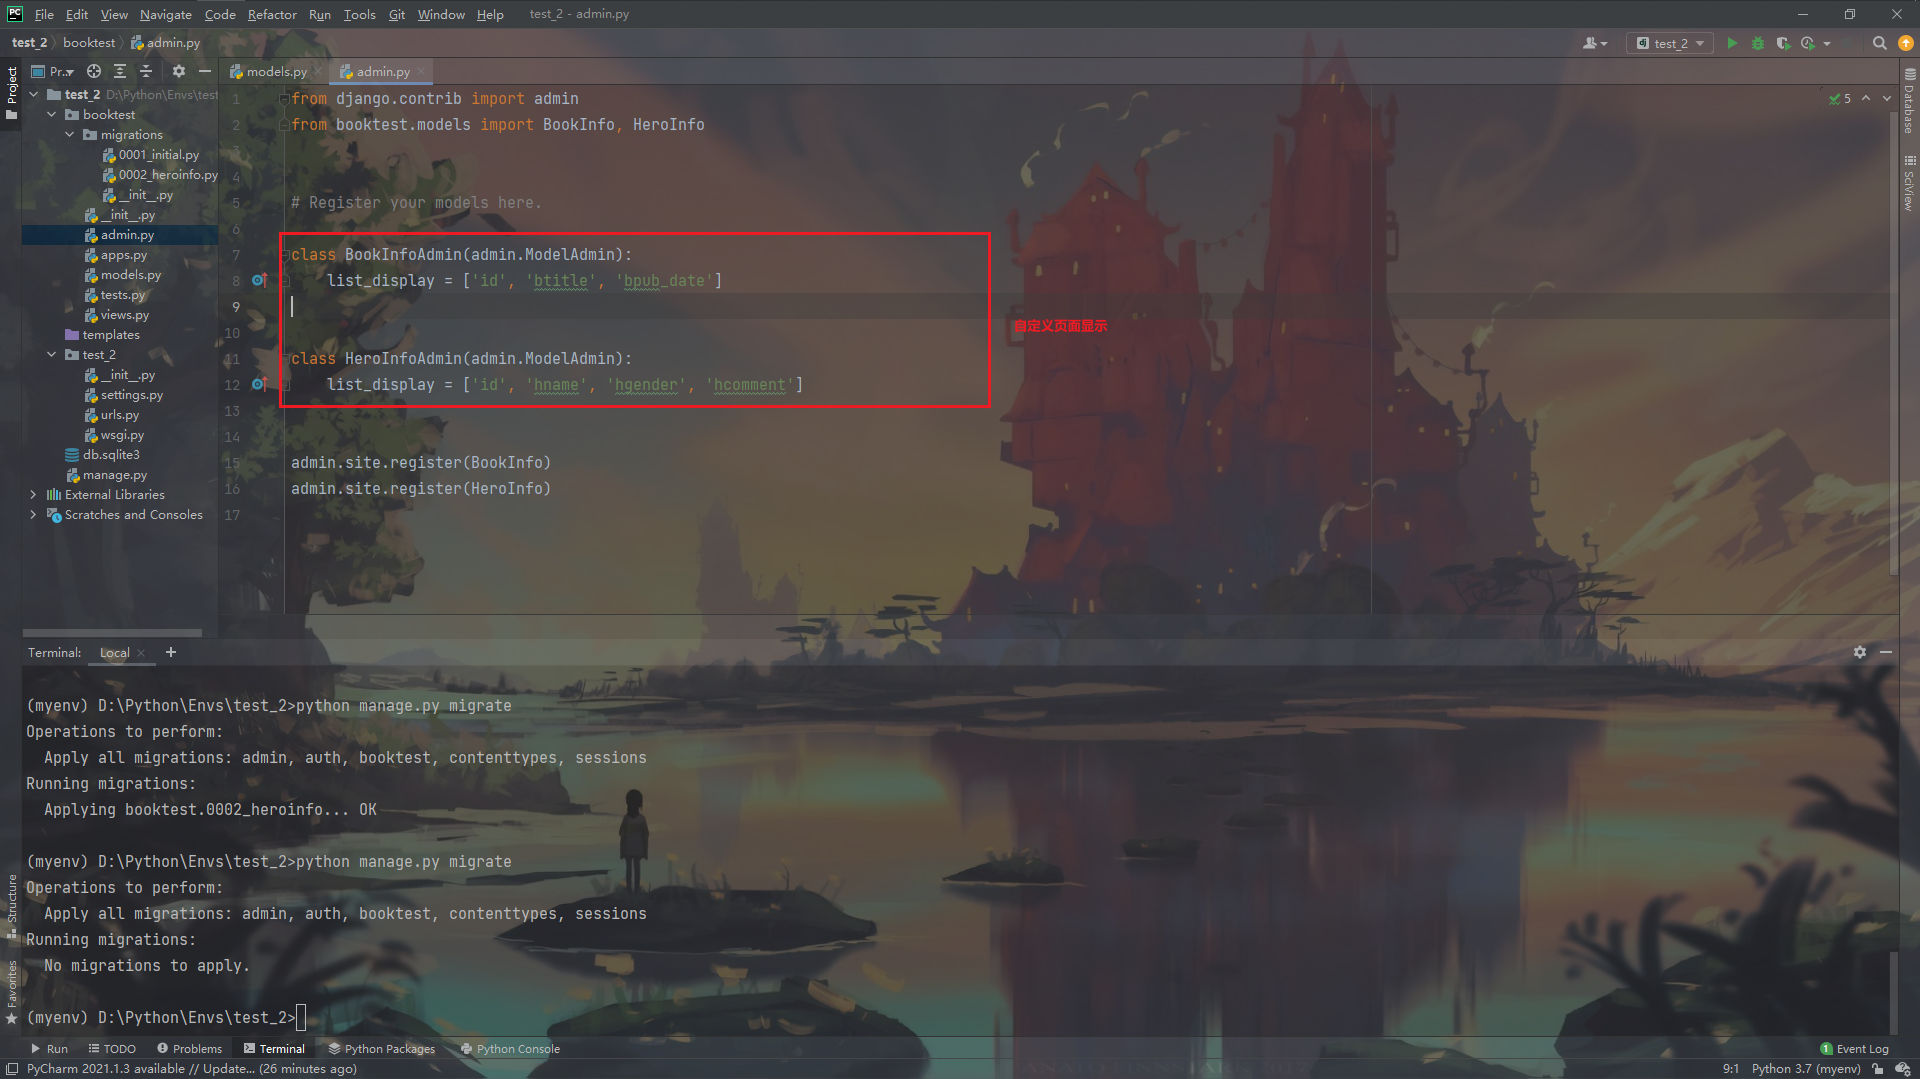Viewport: 1920px width, 1079px height.
Task: Run the test_2 configuration
Action: coord(1732,43)
